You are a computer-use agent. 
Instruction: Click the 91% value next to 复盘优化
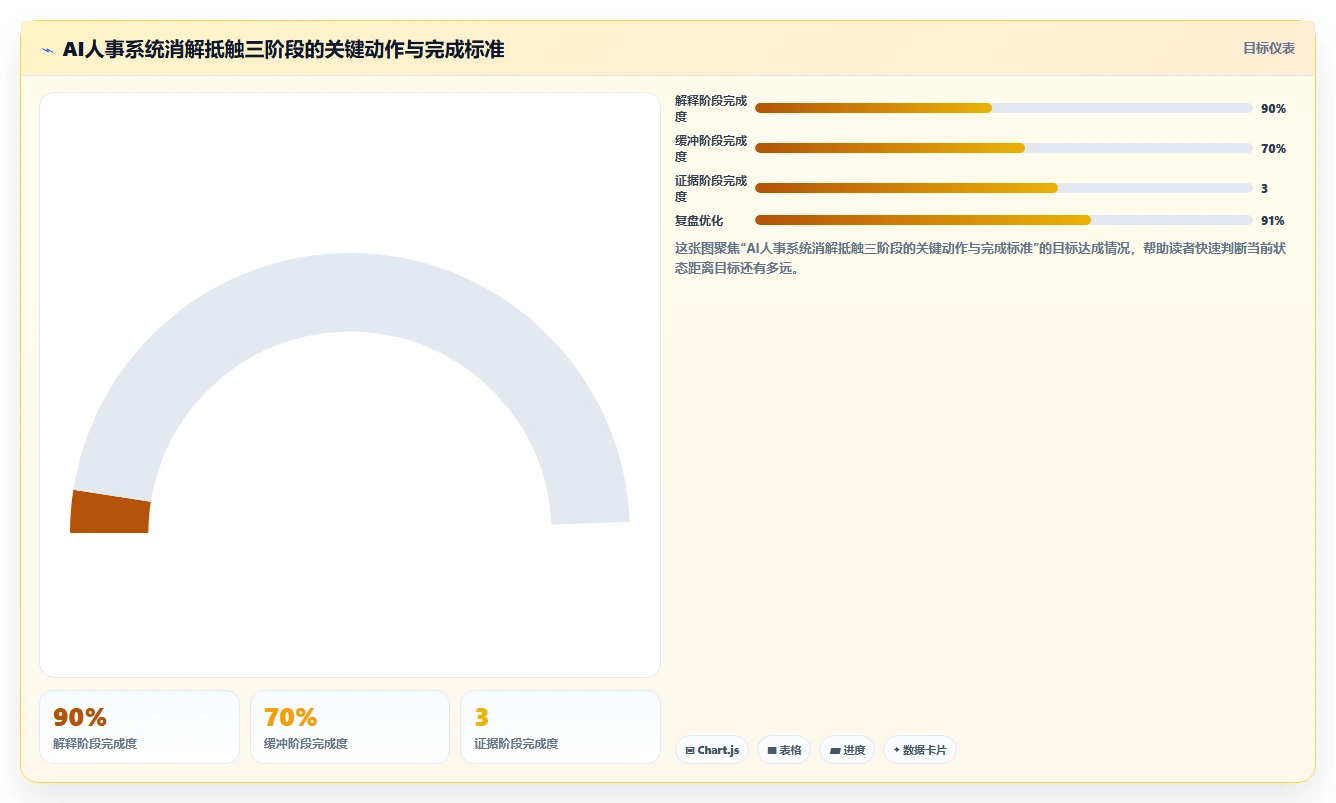[1273, 221]
